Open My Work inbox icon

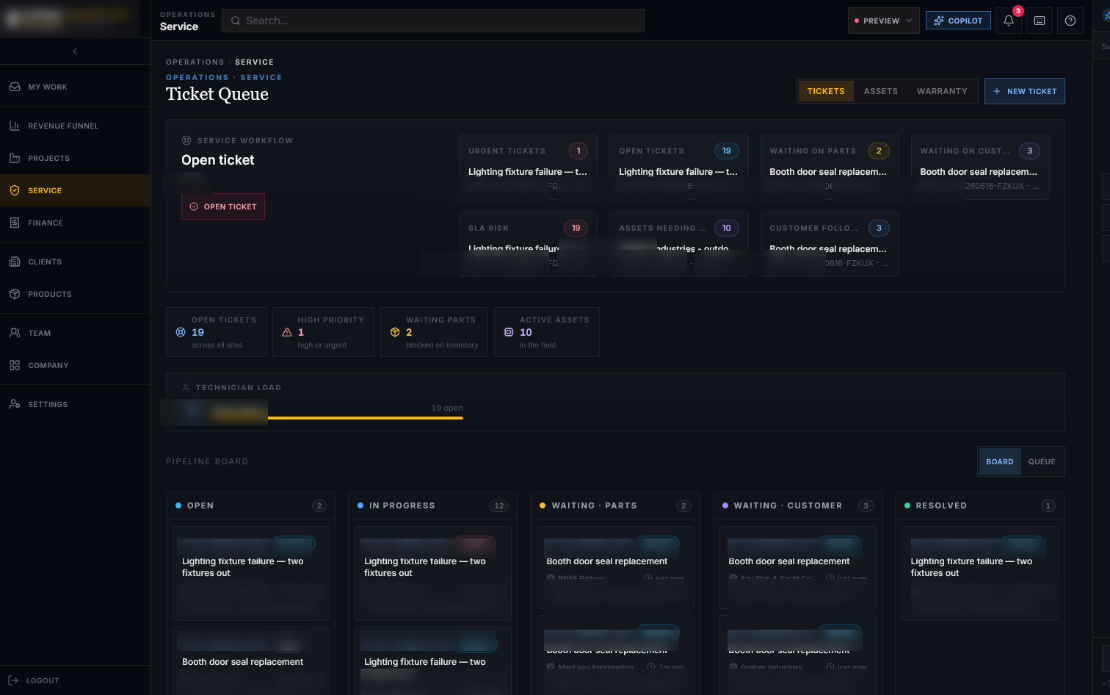tap(14, 86)
